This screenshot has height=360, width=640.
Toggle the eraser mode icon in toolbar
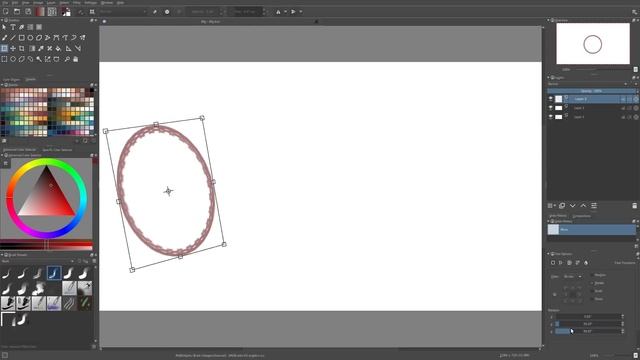pyautogui.click(x=155, y=12)
